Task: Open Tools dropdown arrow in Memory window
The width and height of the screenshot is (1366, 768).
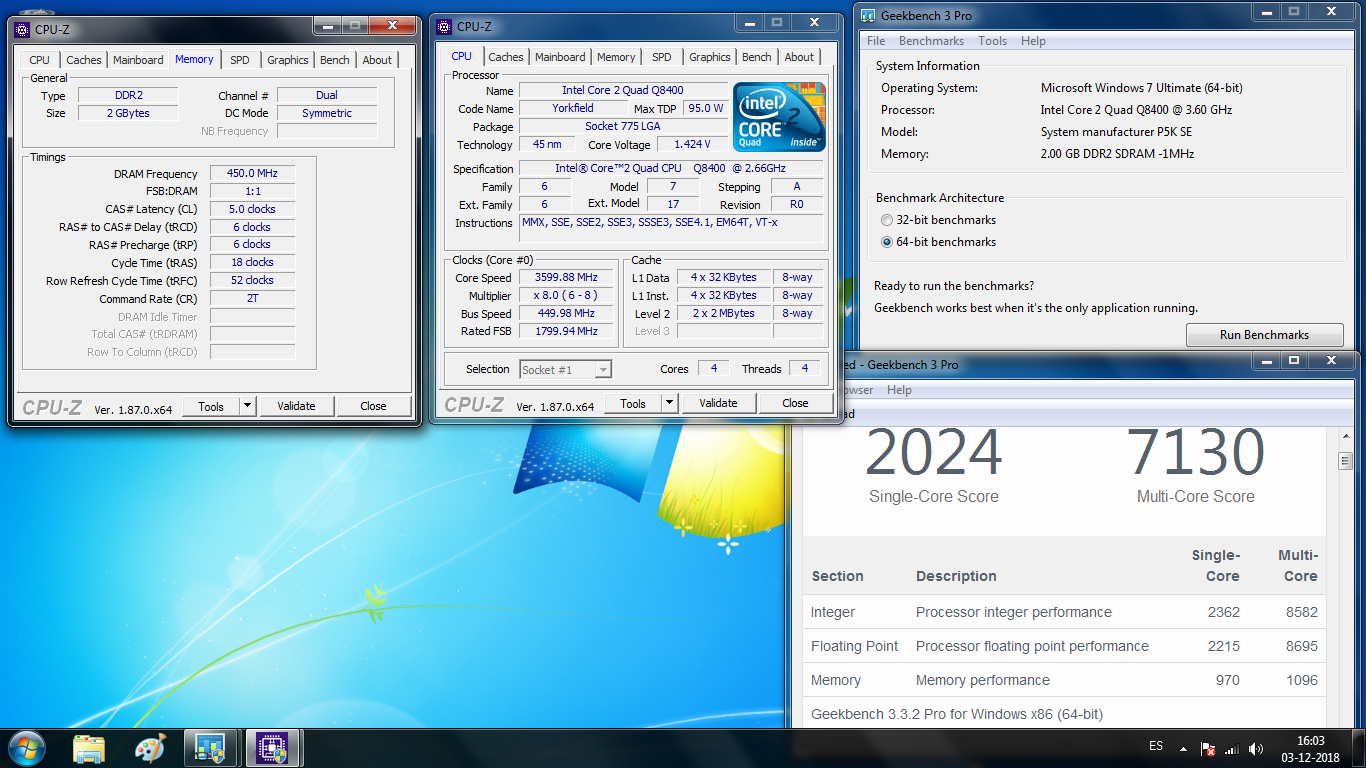Action: click(x=247, y=406)
